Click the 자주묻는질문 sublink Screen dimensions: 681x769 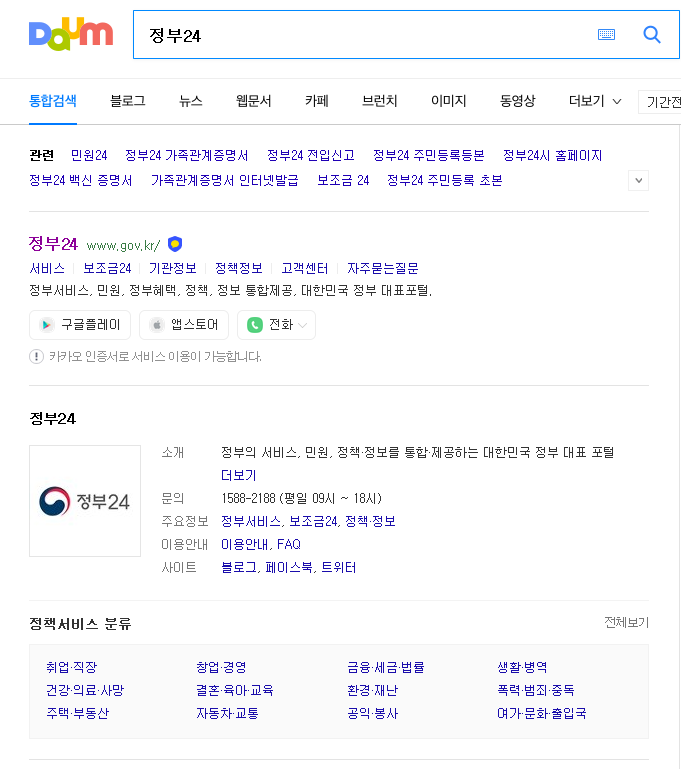pyautogui.click(x=382, y=268)
